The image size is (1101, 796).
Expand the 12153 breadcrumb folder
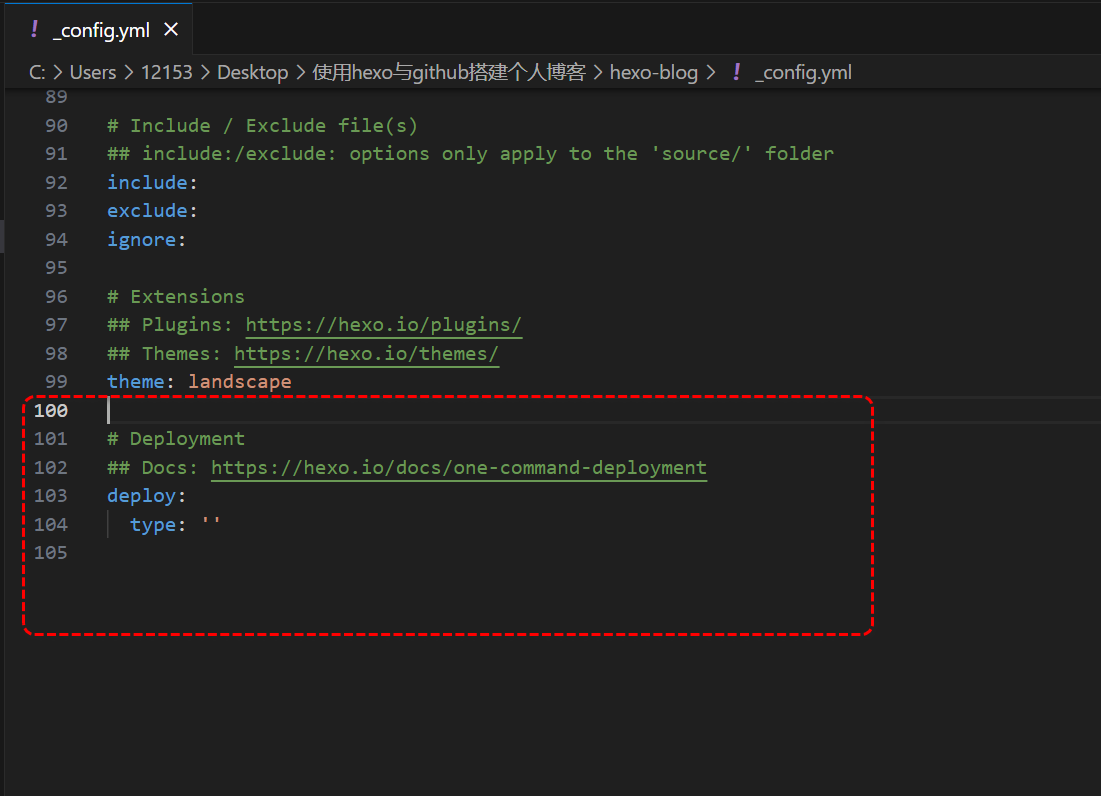pyautogui.click(x=166, y=72)
